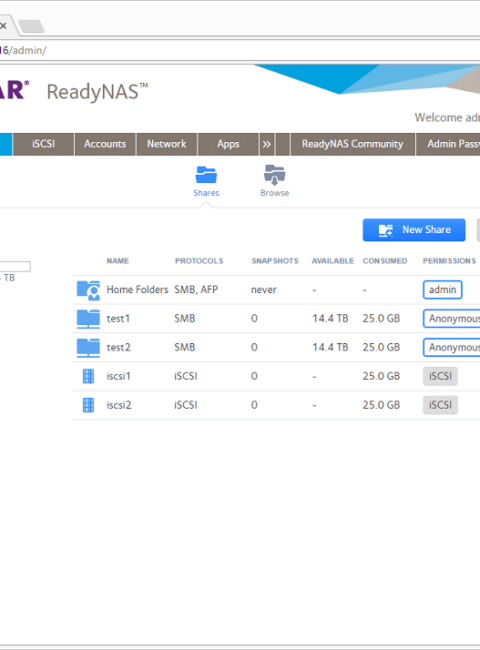
Task: Sort by AVAILABLE column header
Action: tap(333, 261)
